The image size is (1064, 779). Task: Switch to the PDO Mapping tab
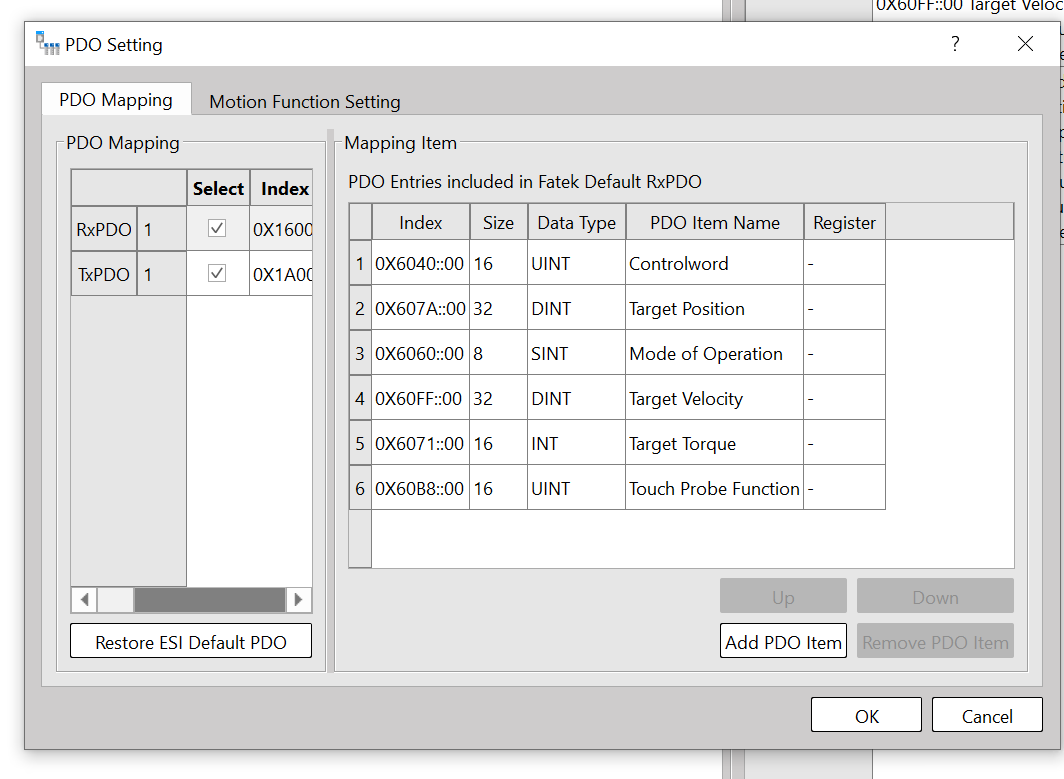coord(116,100)
